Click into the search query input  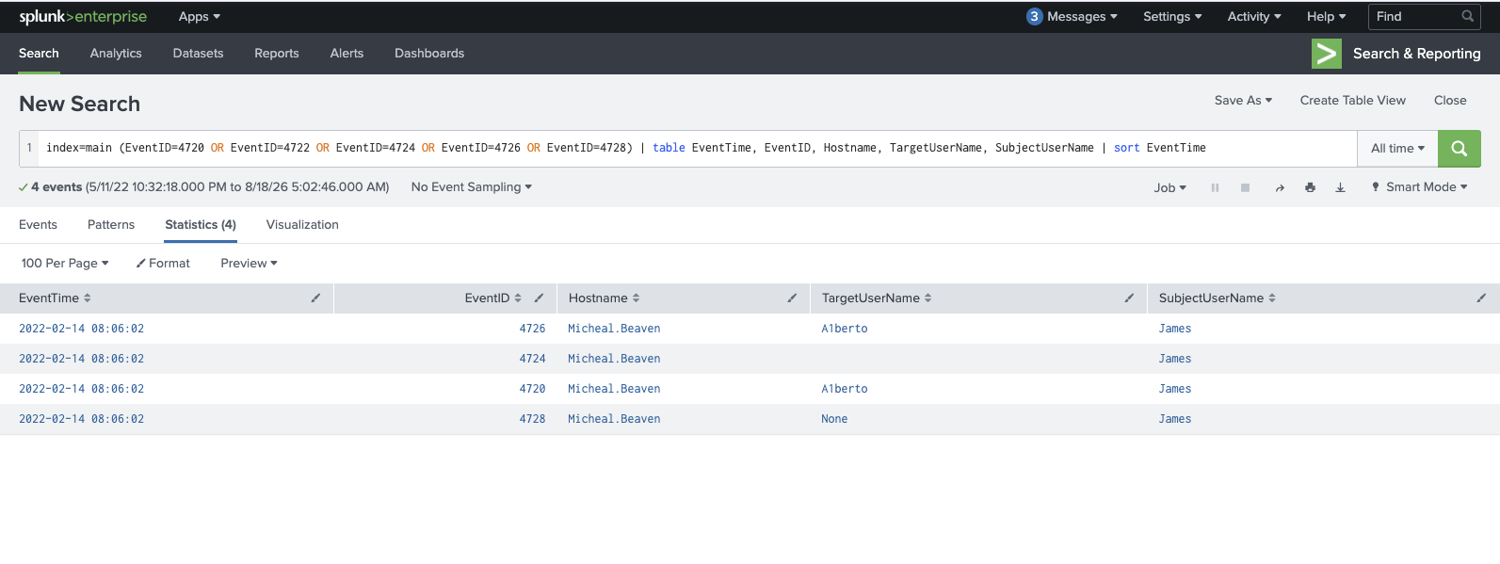[696, 148]
